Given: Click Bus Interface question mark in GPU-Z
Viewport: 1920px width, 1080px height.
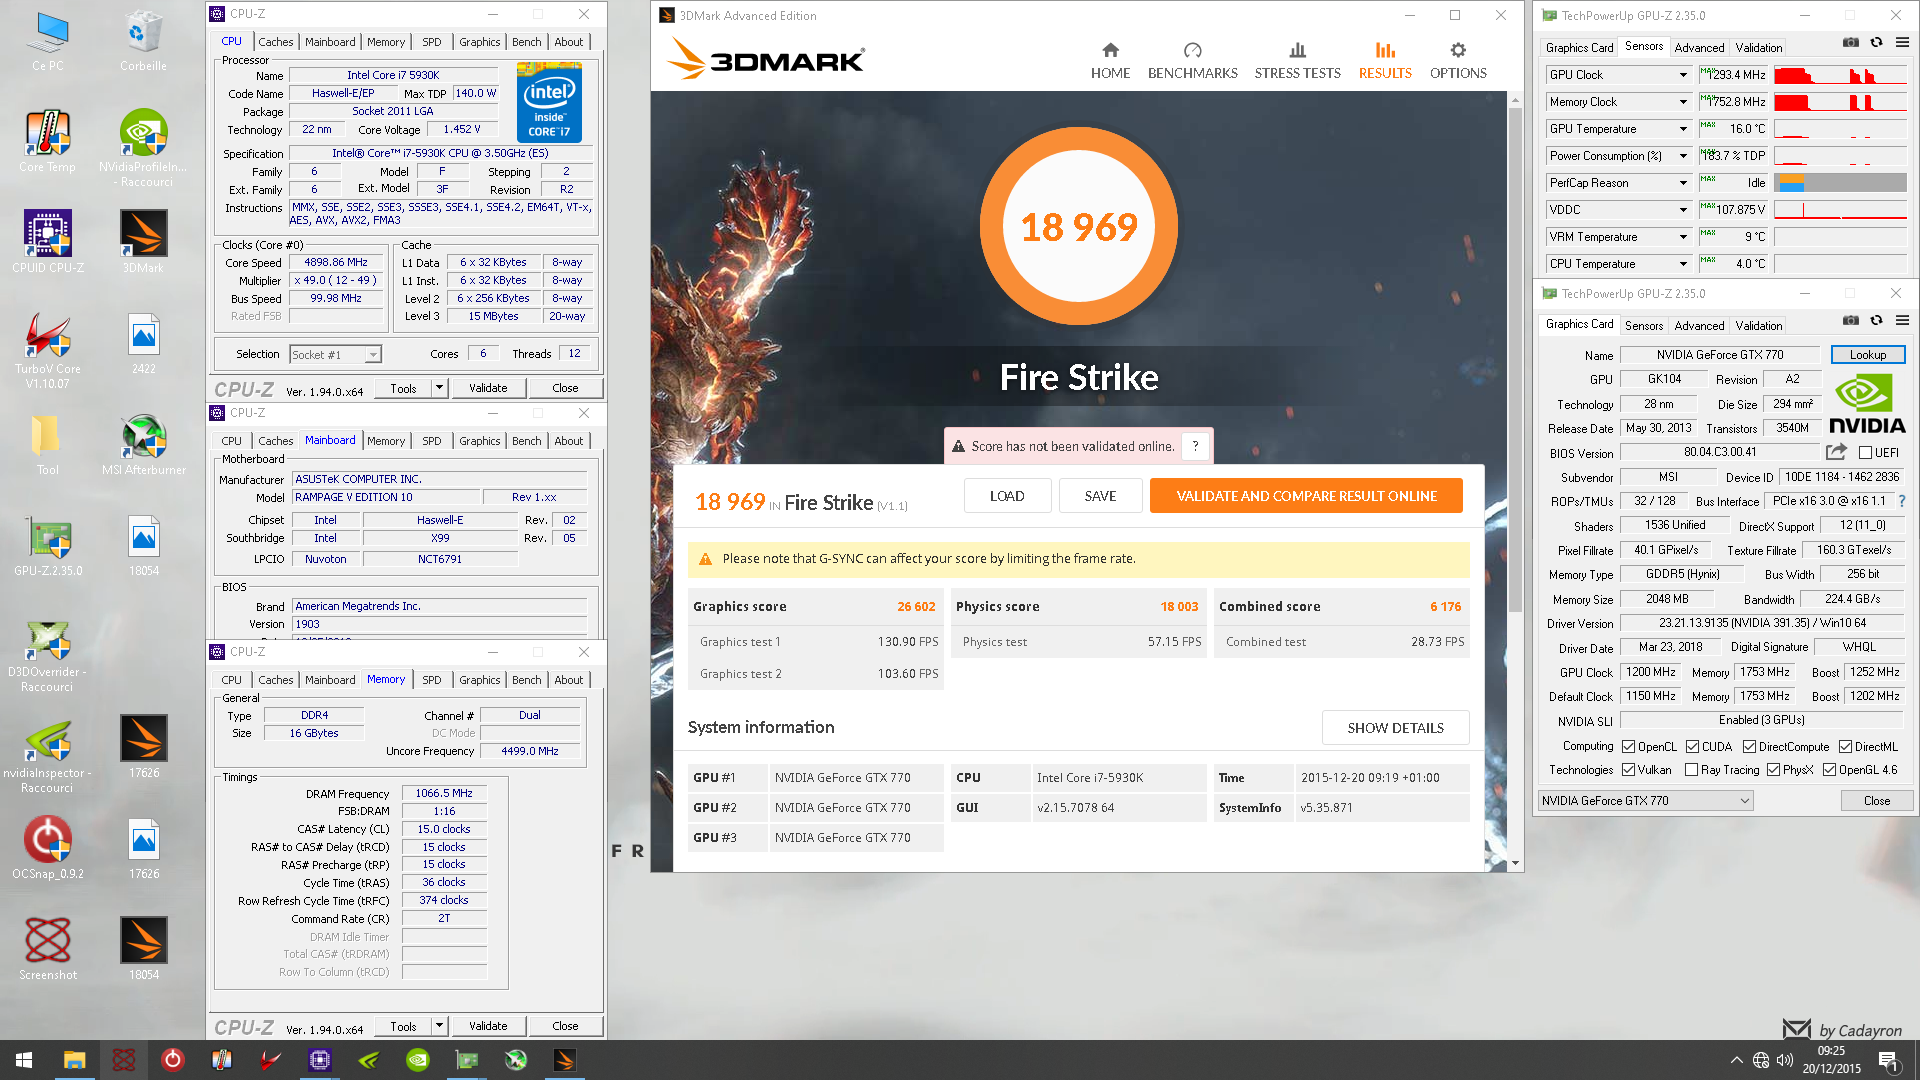Looking at the screenshot, I should click(1902, 501).
